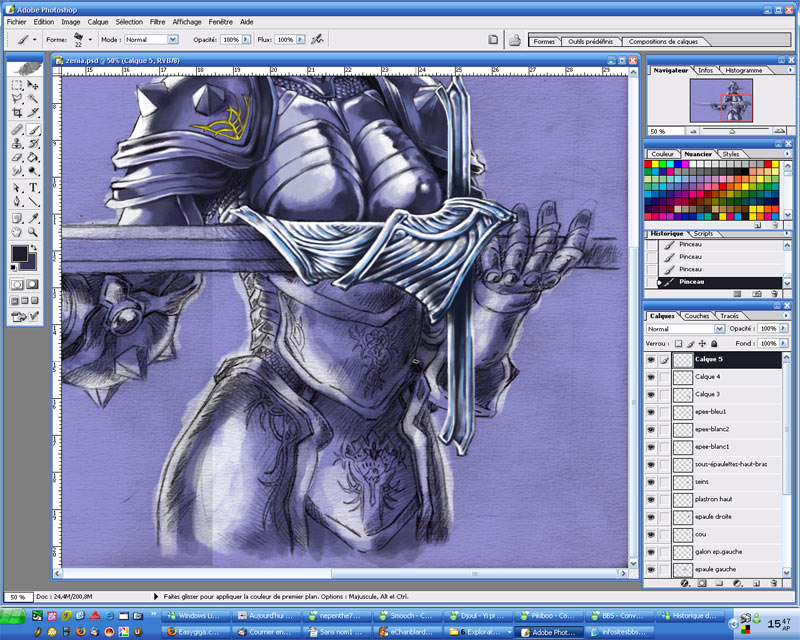Pick the Line shape tool
This screenshot has height=640, width=800.
click(33, 202)
